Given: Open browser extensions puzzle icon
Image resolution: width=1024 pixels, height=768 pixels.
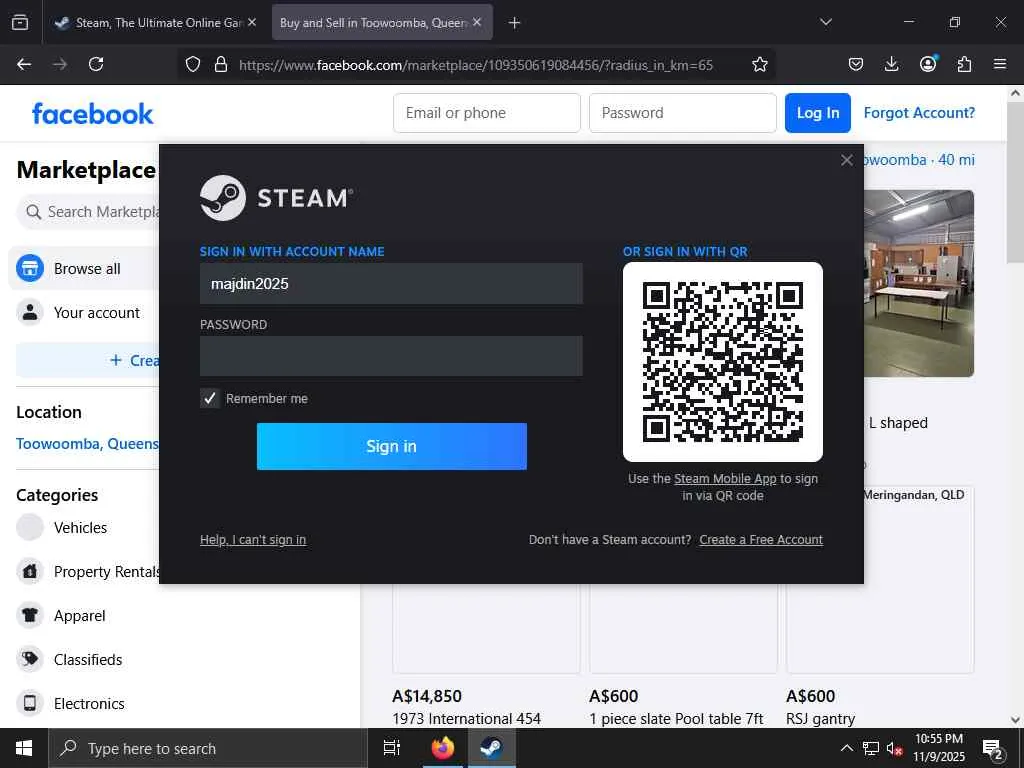Looking at the screenshot, I should click(x=964, y=64).
